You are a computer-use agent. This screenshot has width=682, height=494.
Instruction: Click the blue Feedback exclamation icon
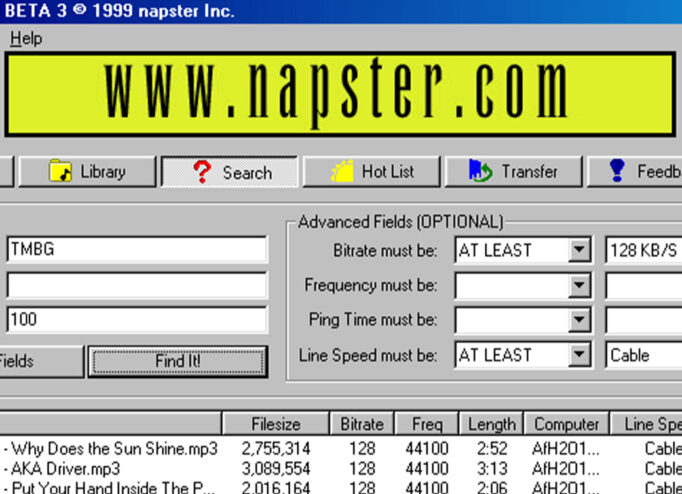[x=617, y=170]
